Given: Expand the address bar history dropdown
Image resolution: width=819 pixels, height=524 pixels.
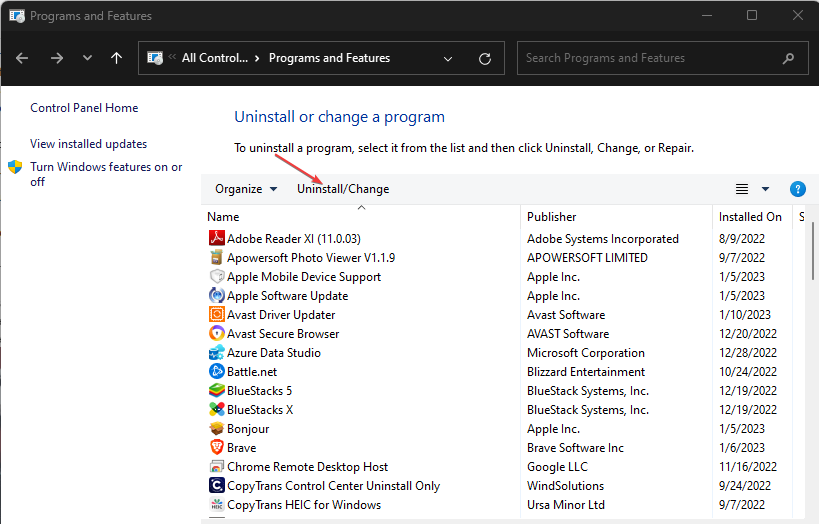Looking at the screenshot, I should tap(452, 58).
